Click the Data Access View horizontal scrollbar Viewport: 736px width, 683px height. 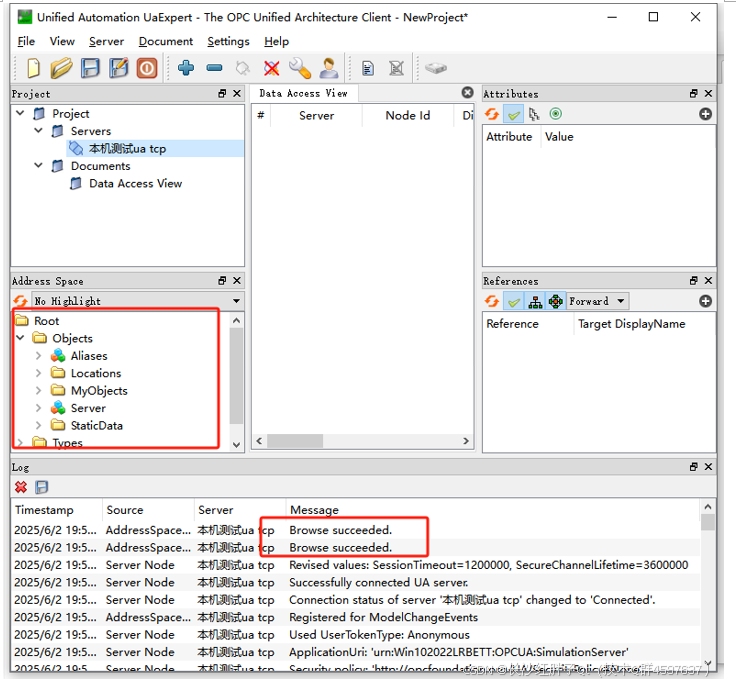tap(360, 441)
